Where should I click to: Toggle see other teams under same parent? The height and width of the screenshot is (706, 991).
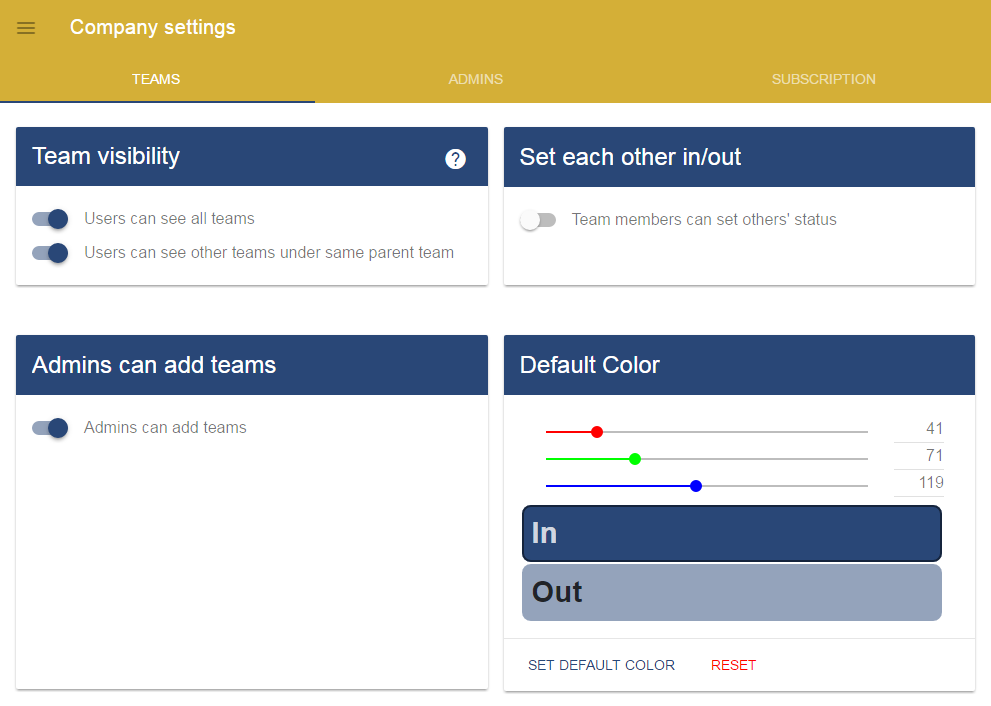coord(50,253)
